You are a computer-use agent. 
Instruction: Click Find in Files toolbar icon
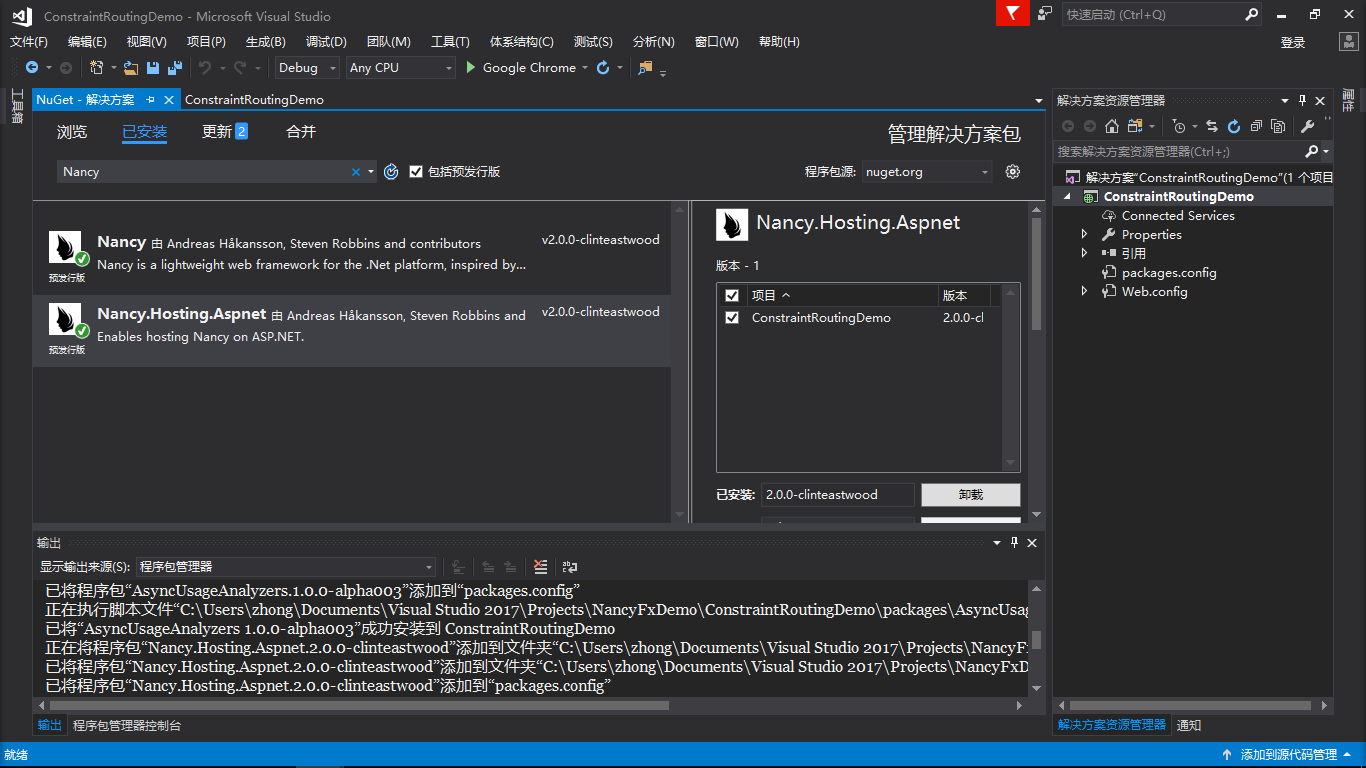[645, 68]
